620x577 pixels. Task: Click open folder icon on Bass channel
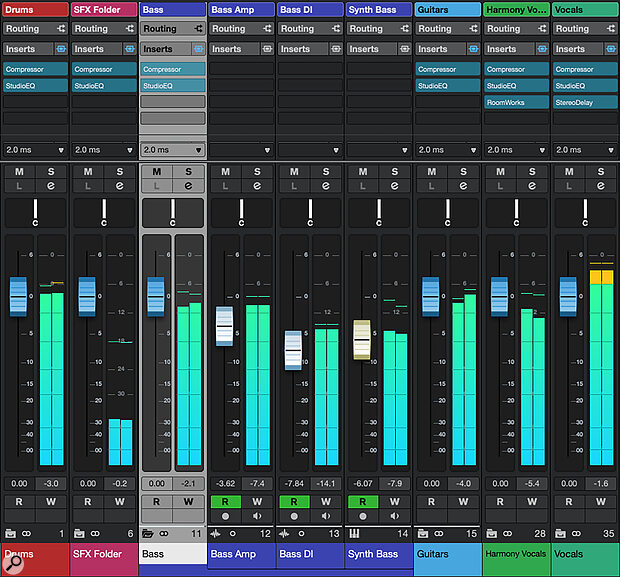click(x=147, y=533)
